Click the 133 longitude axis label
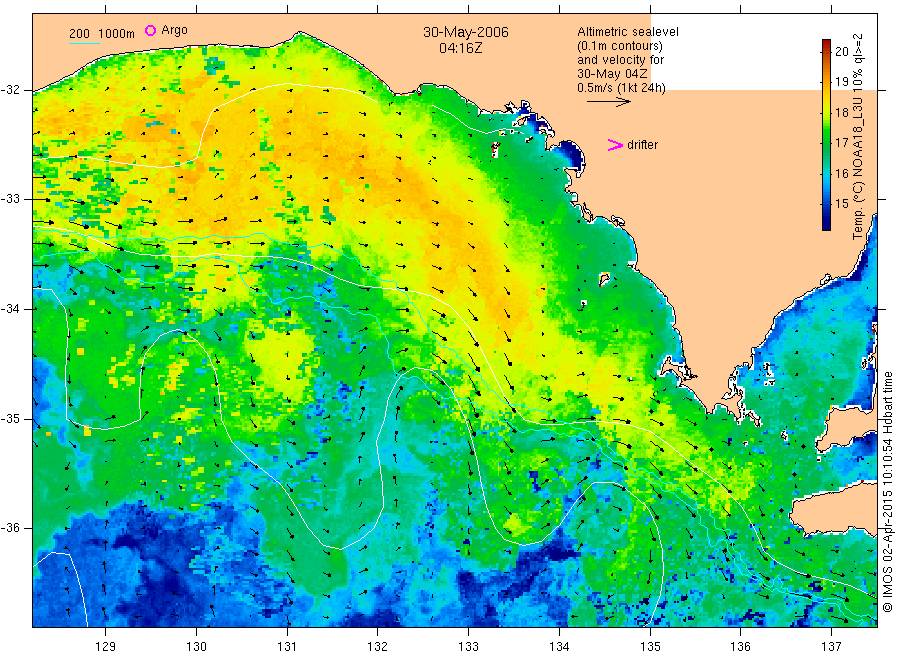The image size is (900, 660). pyautogui.click(x=468, y=647)
